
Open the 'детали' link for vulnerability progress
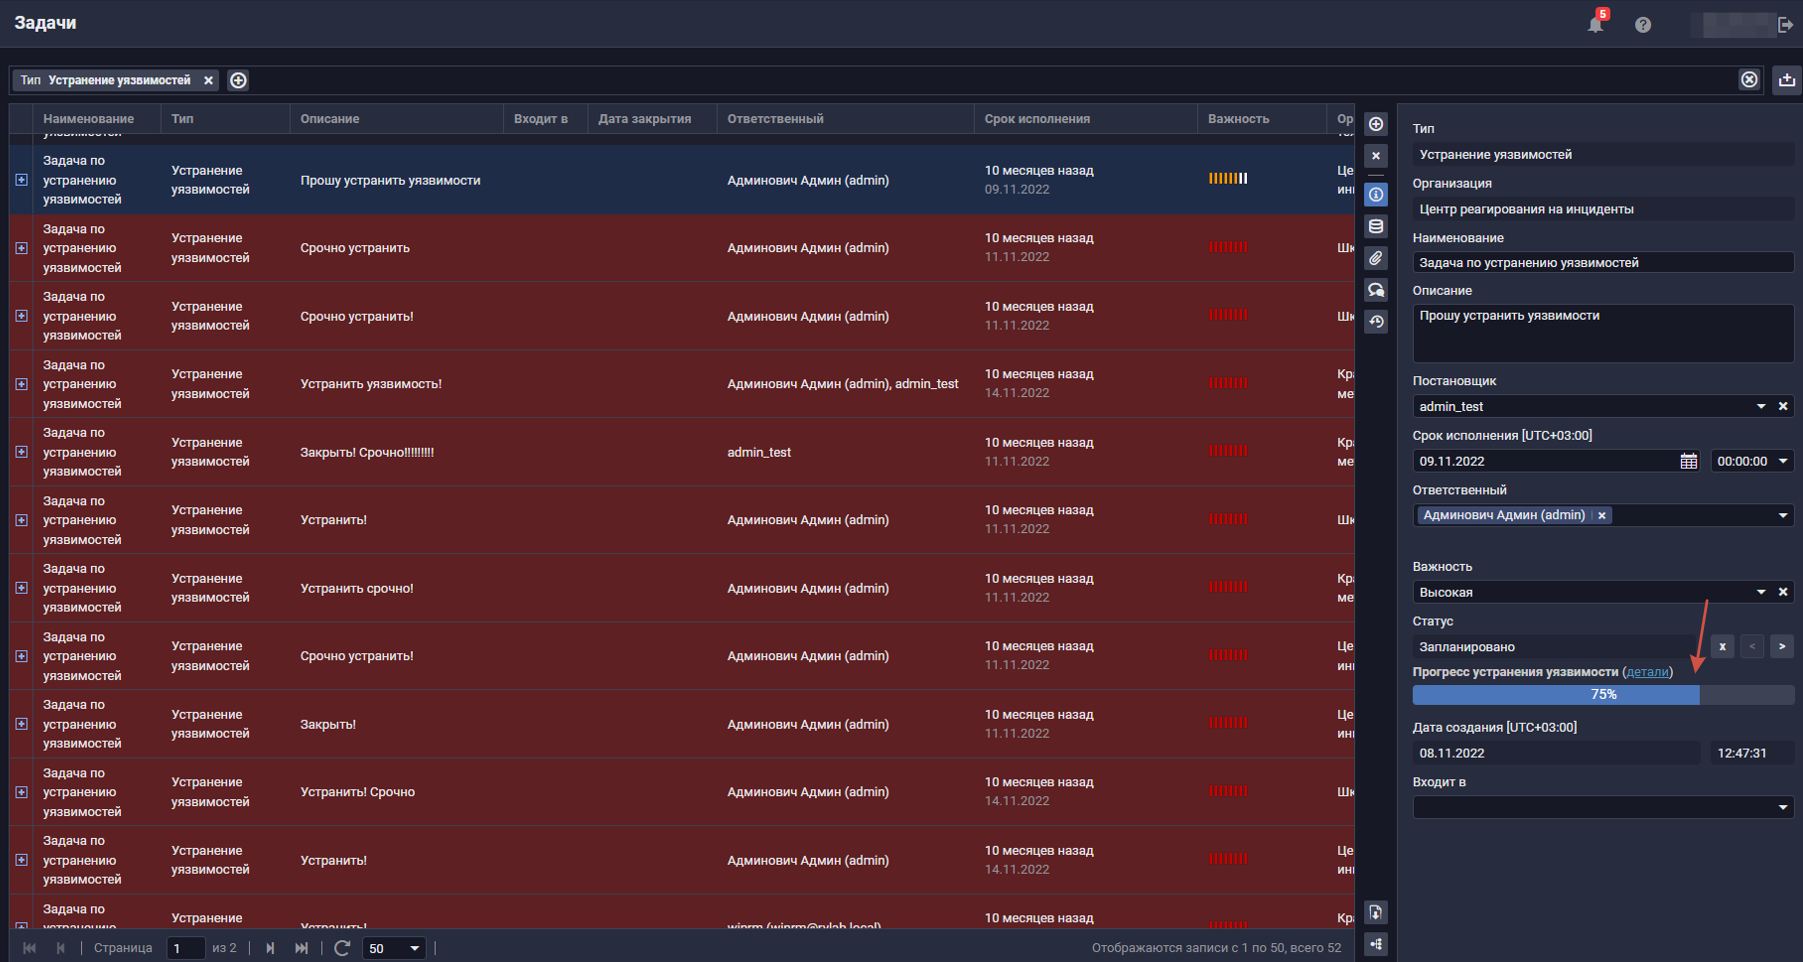[1647, 672]
